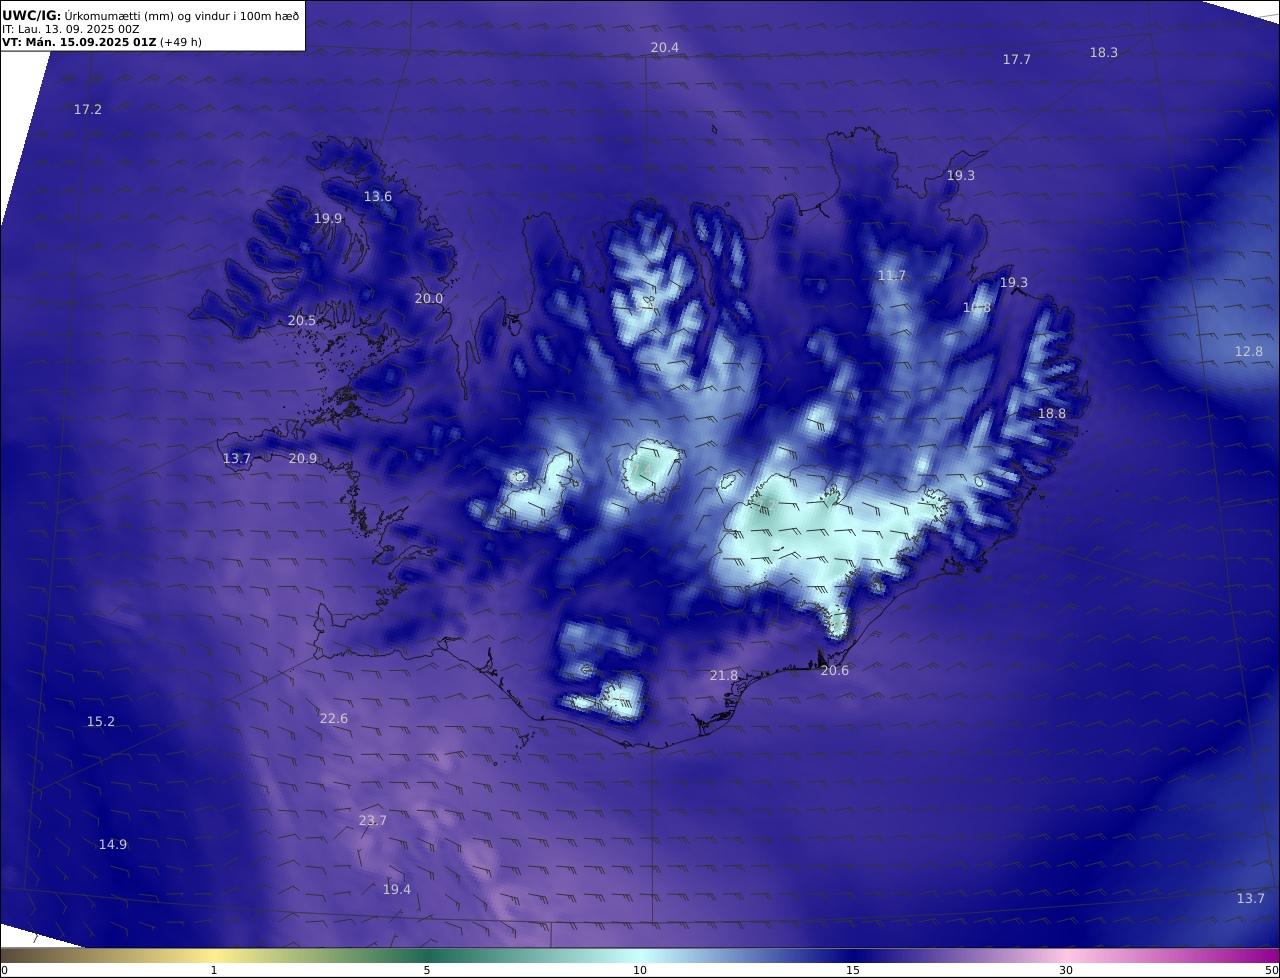Click the 21.8 value label
The image size is (1280, 978).
click(x=724, y=676)
